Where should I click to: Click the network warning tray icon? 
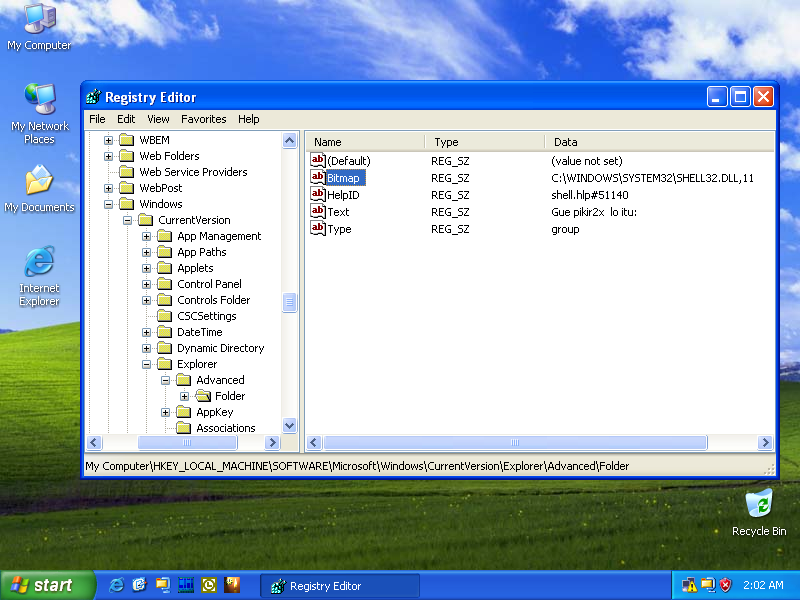pyautogui.click(x=689, y=585)
